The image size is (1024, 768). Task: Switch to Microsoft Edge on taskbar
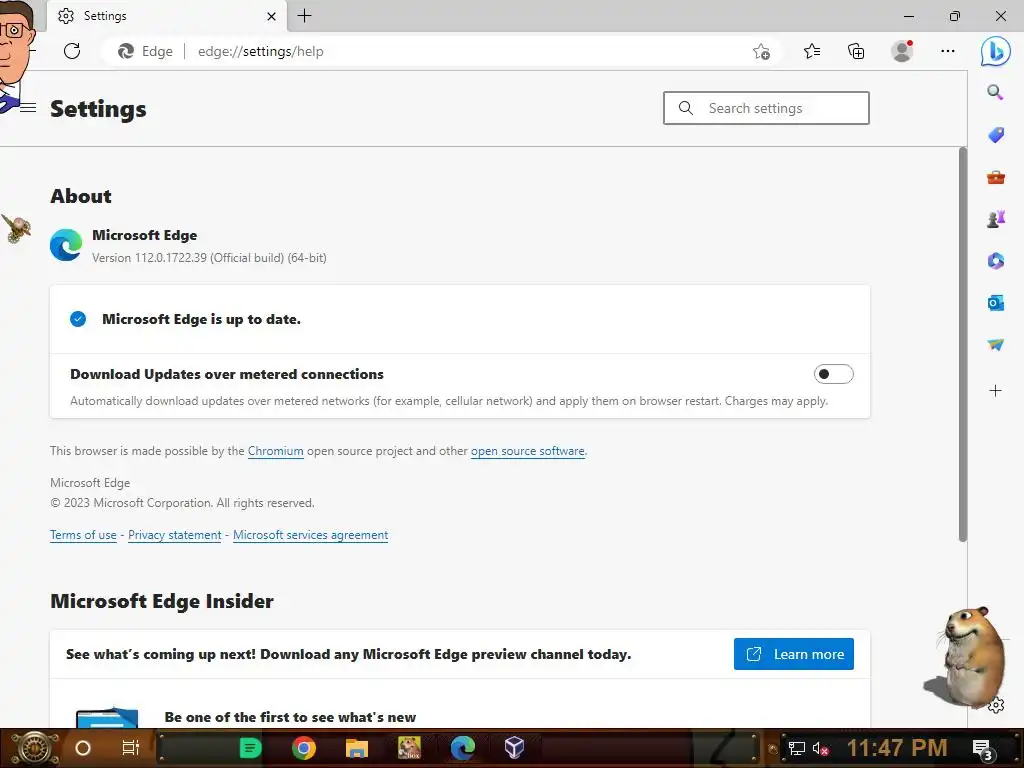(462, 748)
